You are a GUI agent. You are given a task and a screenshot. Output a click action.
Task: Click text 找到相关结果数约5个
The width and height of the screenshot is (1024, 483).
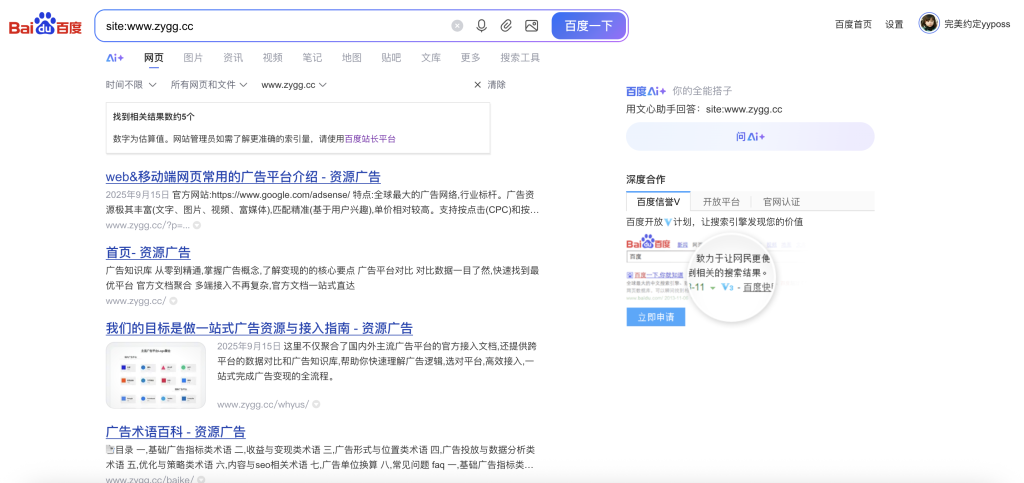[x=153, y=117]
